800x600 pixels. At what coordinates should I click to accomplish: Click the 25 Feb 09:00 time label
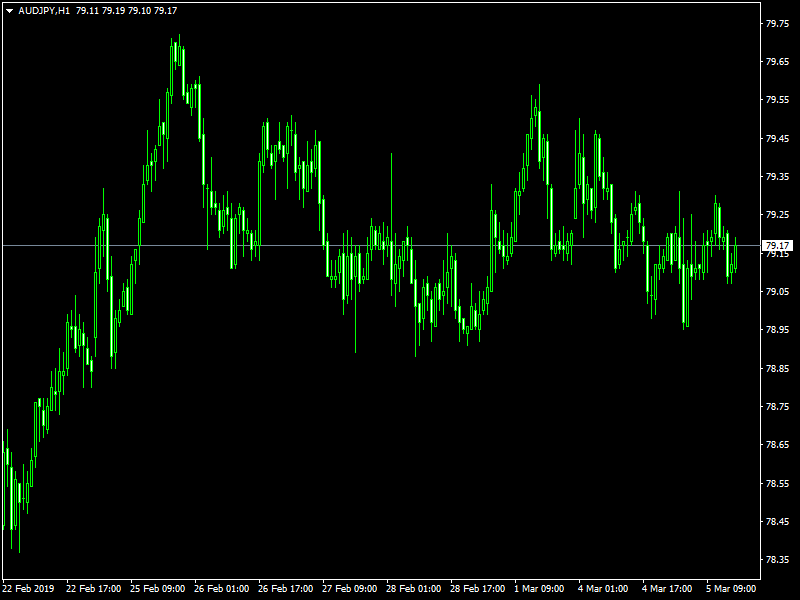click(x=157, y=589)
